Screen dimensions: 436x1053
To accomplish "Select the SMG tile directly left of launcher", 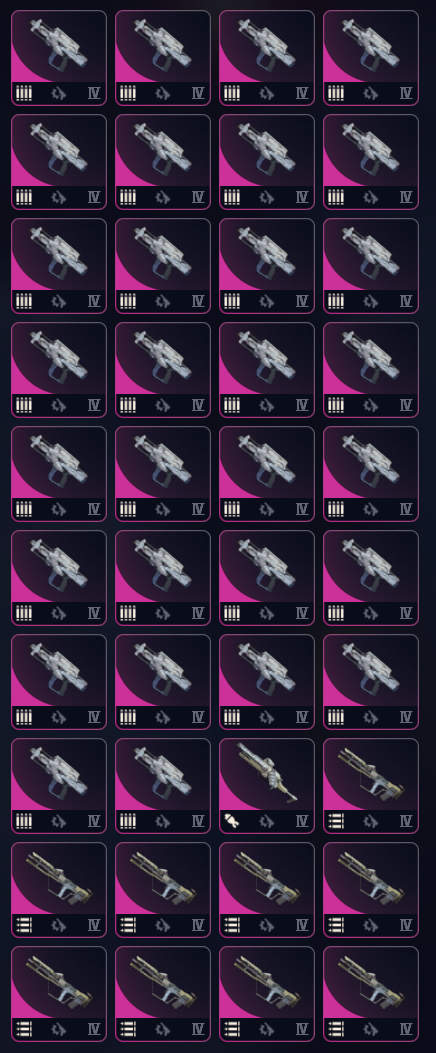I will pos(163,786).
